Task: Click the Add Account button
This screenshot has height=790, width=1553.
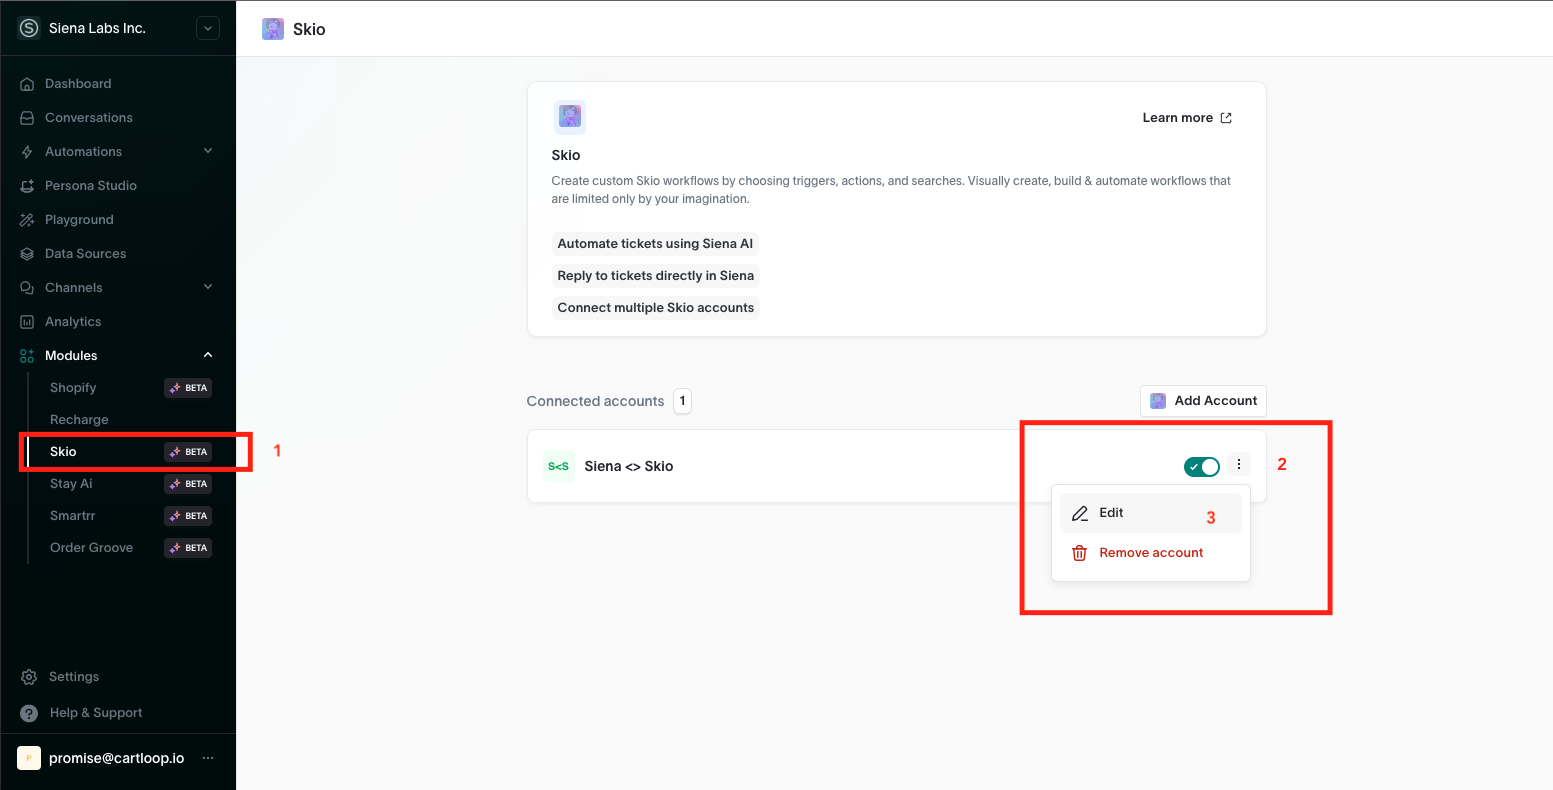Action: pyautogui.click(x=1203, y=401)
